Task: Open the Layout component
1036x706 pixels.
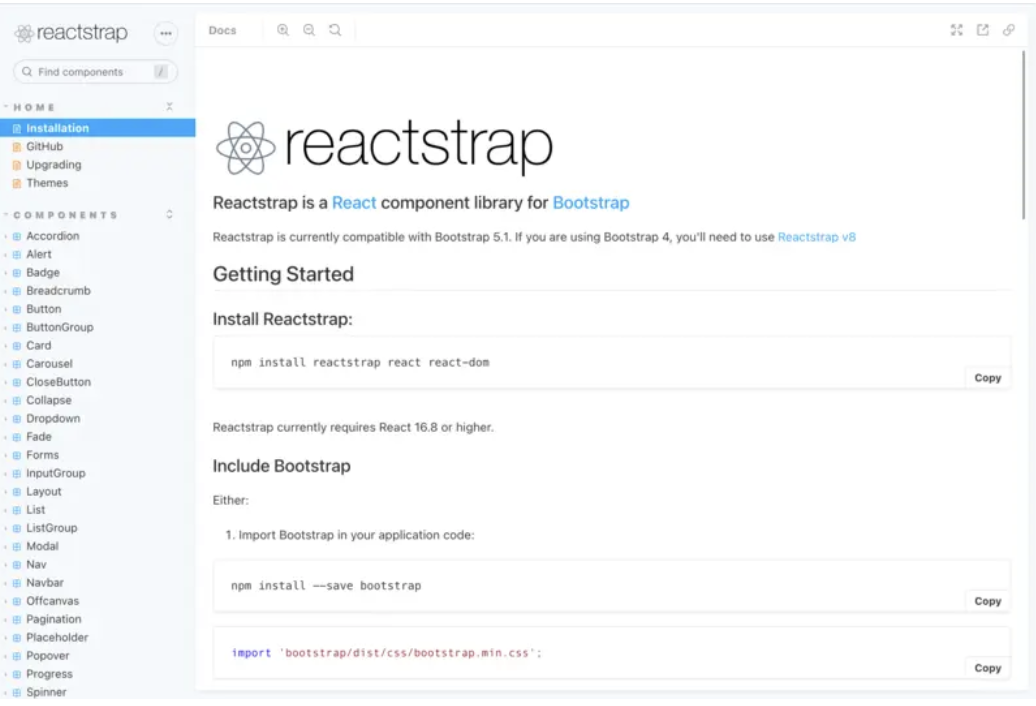Action: coord(44,491)
